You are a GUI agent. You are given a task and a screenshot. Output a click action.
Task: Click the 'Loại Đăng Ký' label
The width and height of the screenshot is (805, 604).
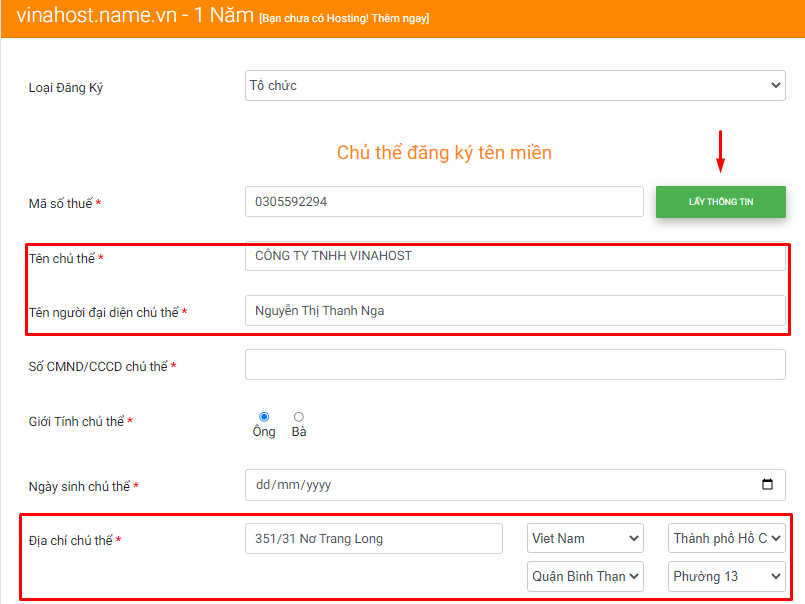pos(66,88)
